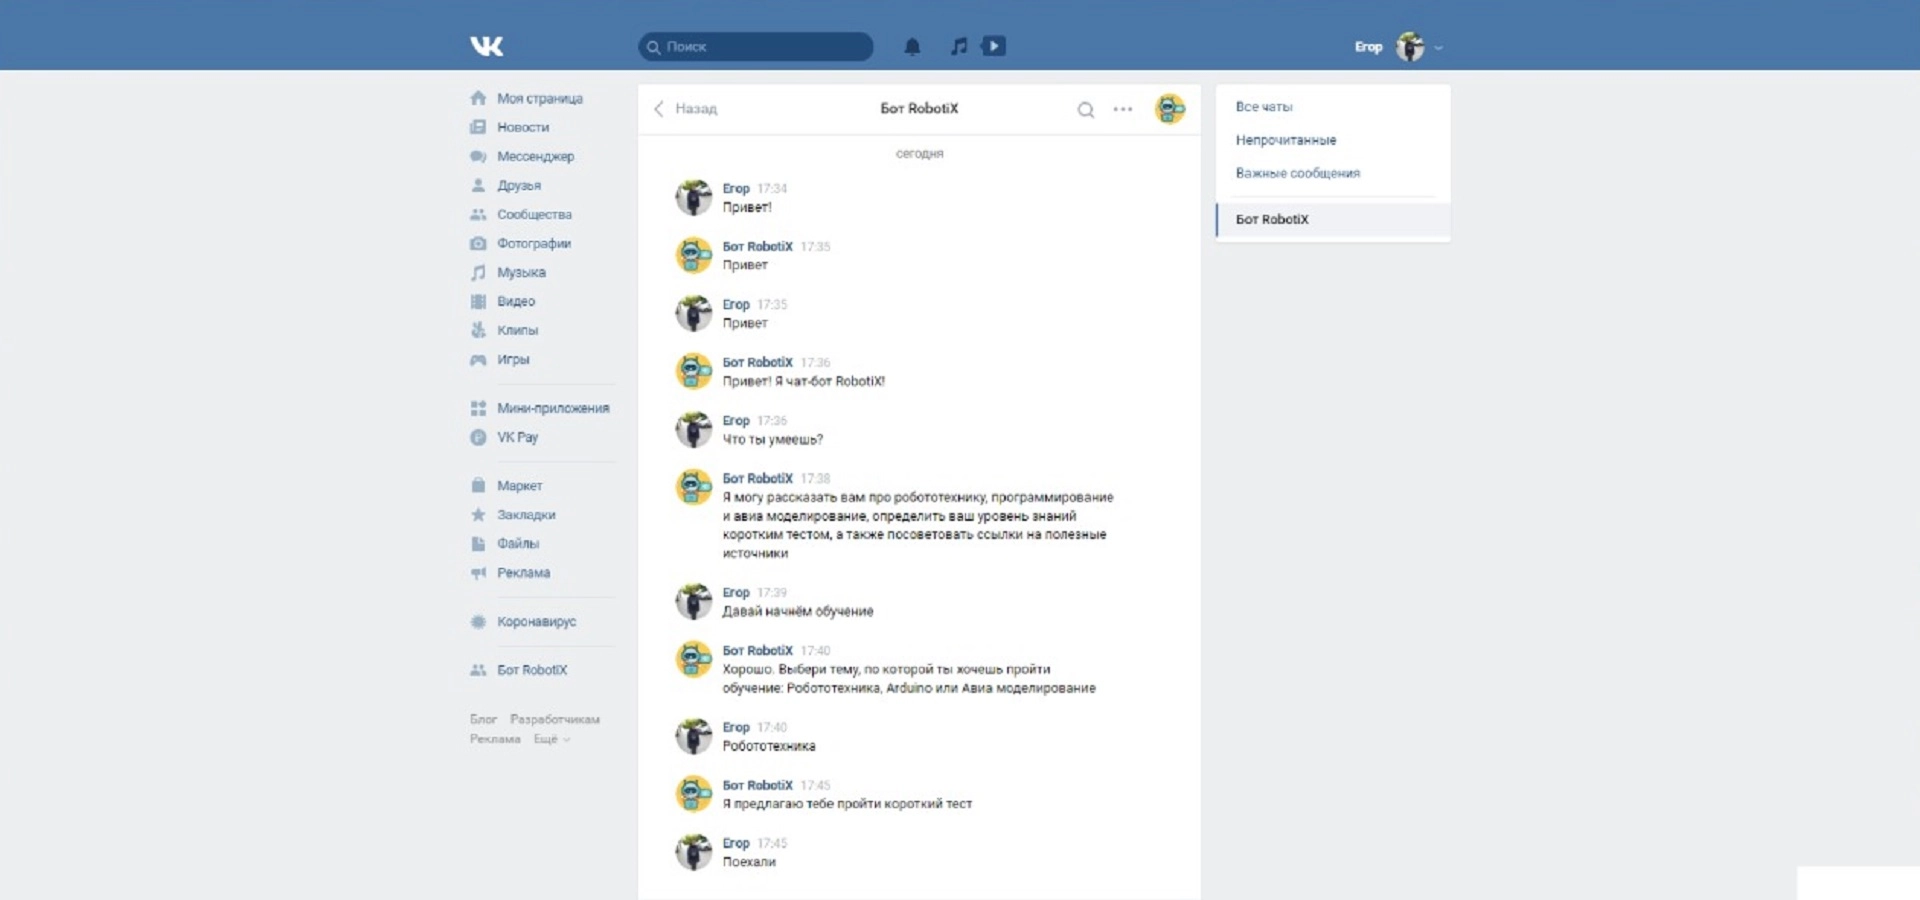This screenshot has width=1920, height=900.
Task: Expand the Ещё footer menu
Action: tap(551, 739)
